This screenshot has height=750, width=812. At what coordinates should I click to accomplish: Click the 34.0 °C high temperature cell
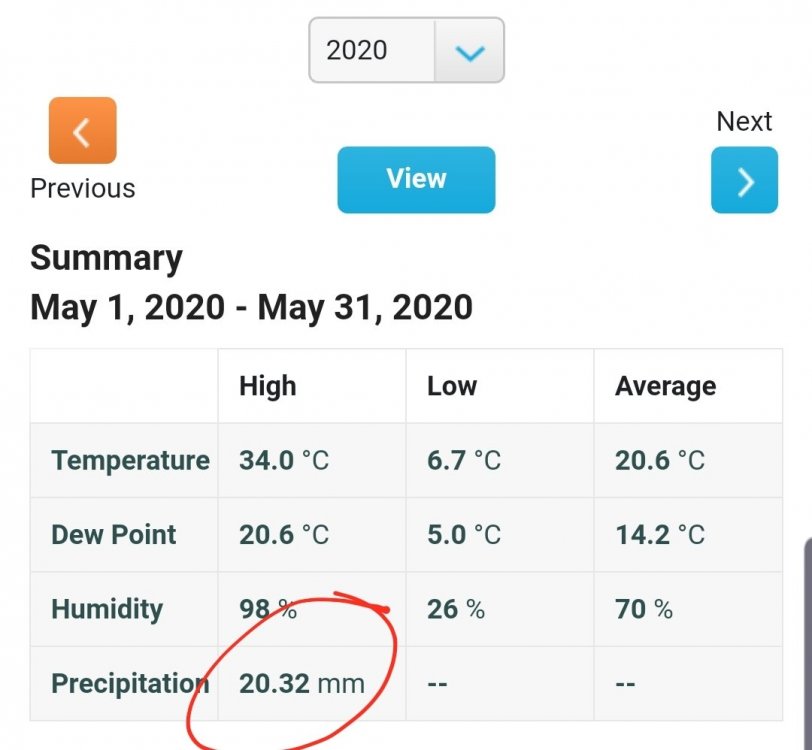coord(284,460)
